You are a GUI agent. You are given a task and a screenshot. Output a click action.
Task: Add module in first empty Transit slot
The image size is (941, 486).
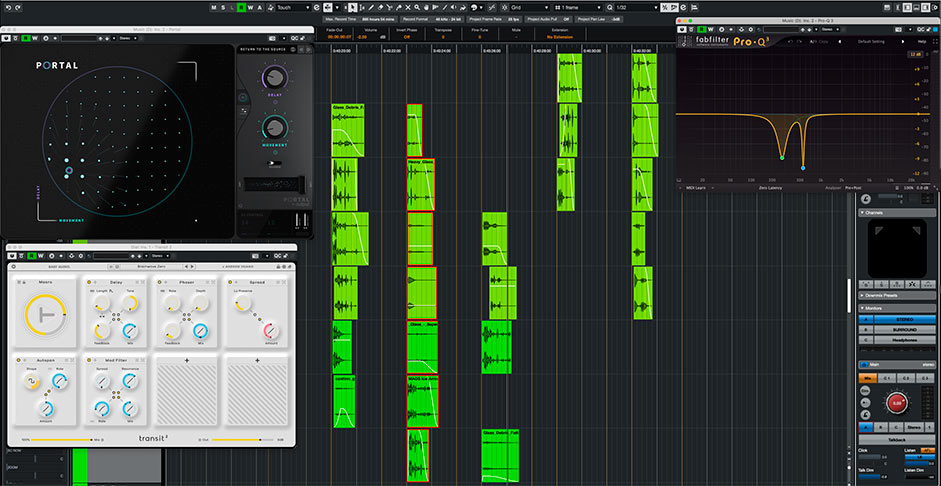coord(186,360)
